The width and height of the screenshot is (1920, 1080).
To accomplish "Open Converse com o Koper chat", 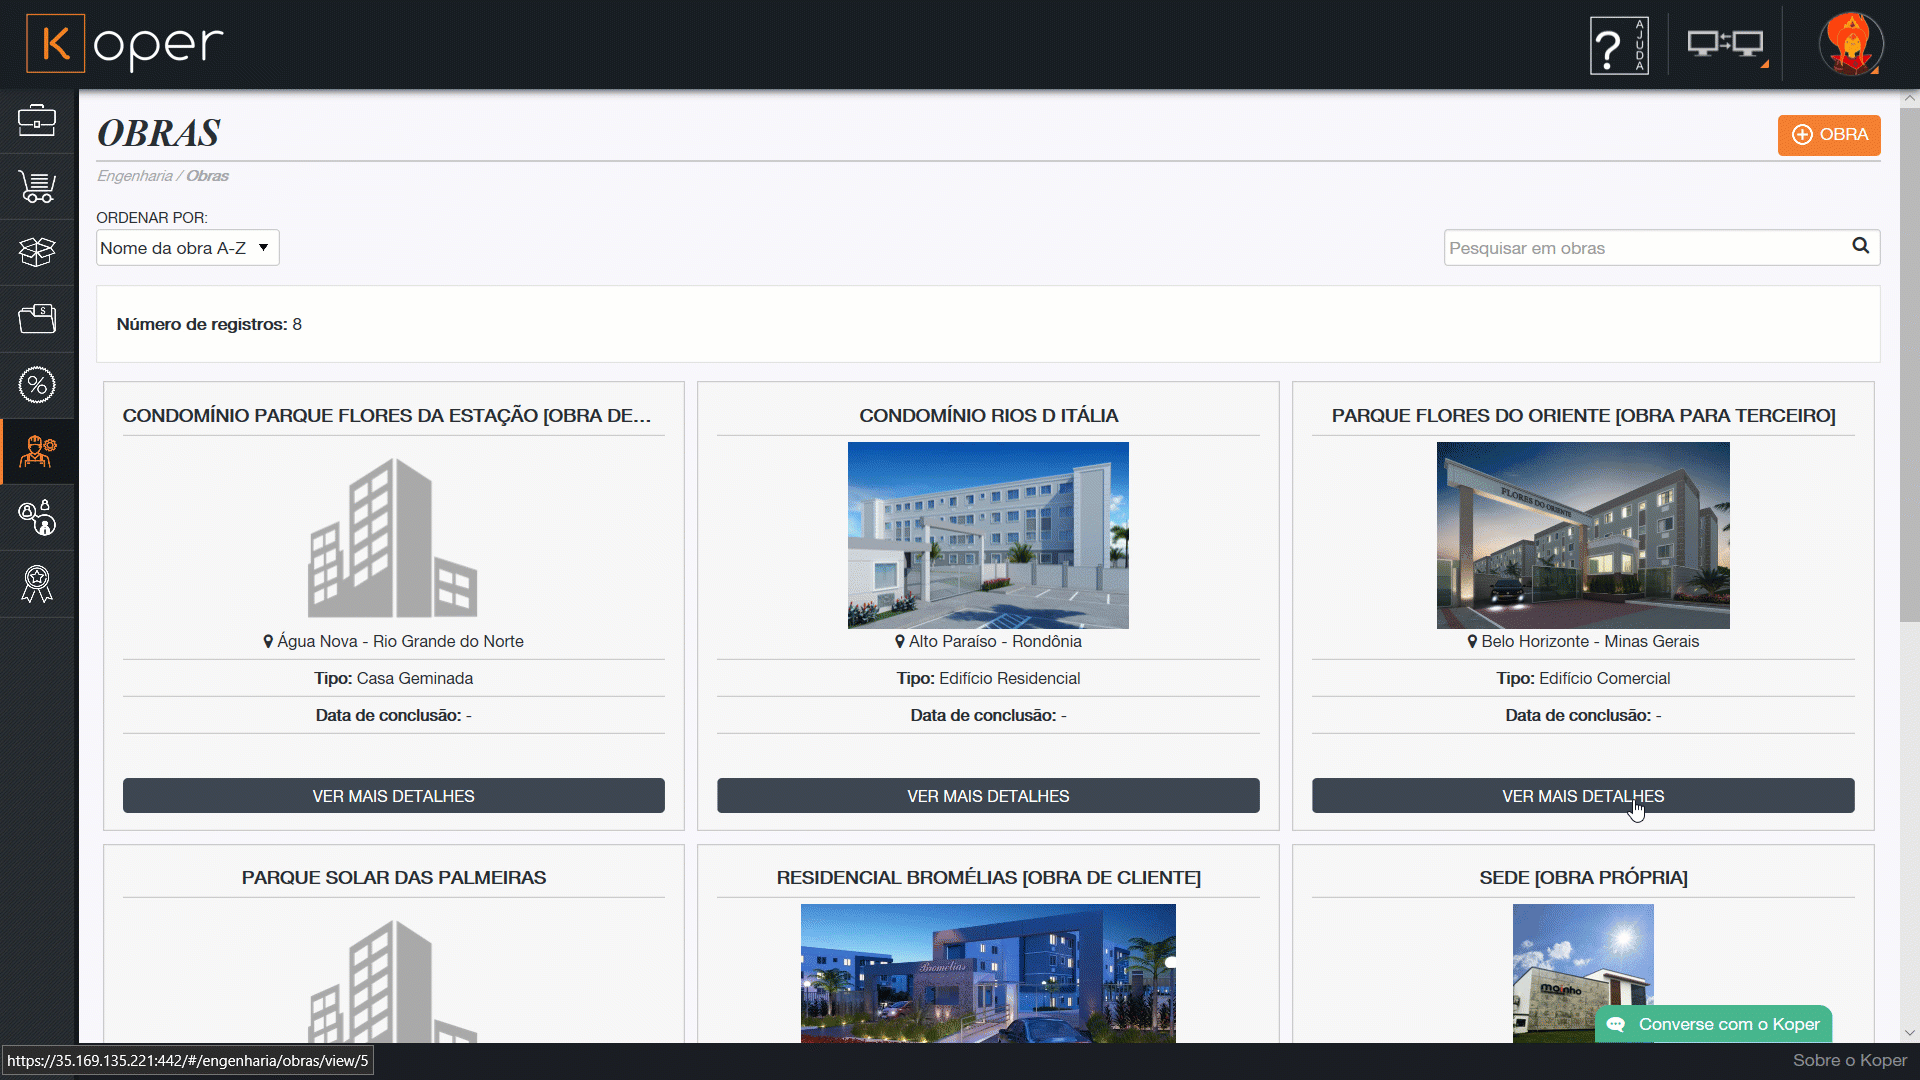I will click(1713, 1024).
